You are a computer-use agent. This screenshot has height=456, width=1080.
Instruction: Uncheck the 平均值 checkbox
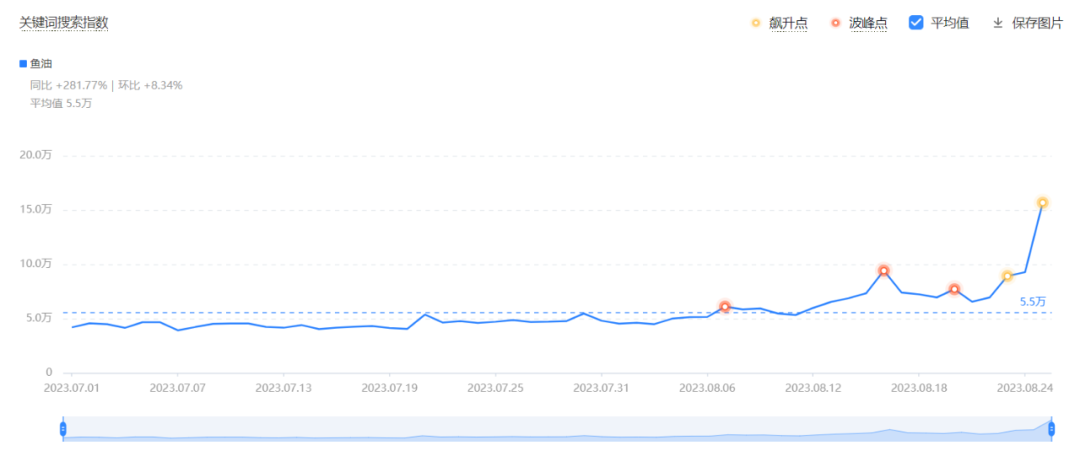tap(916, 23)
